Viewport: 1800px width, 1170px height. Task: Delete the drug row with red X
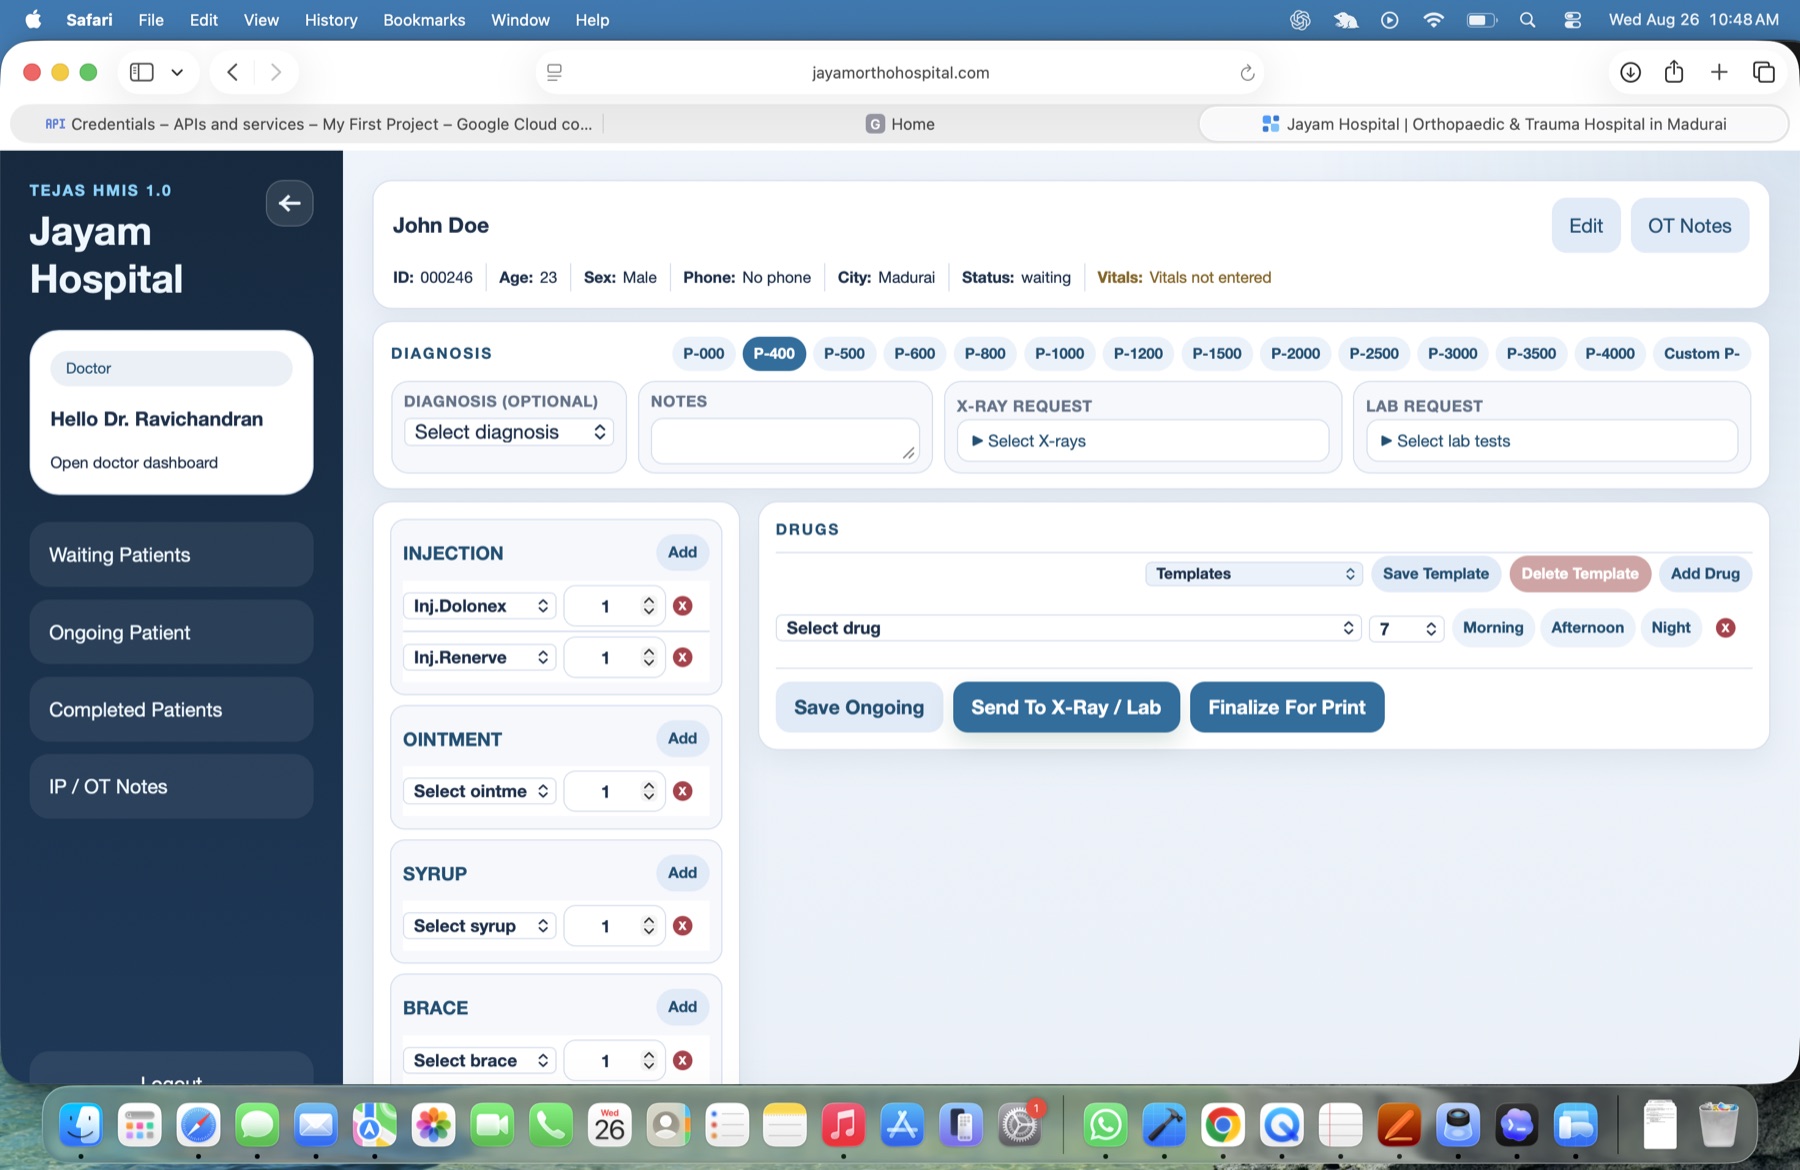tap(1726, 628)
